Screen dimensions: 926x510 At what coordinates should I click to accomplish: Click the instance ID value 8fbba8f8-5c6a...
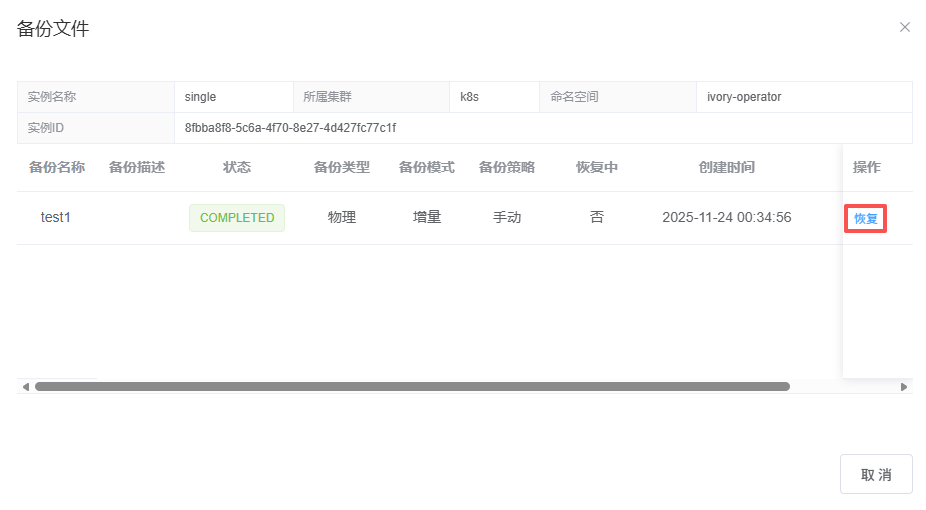click(290, 128)
